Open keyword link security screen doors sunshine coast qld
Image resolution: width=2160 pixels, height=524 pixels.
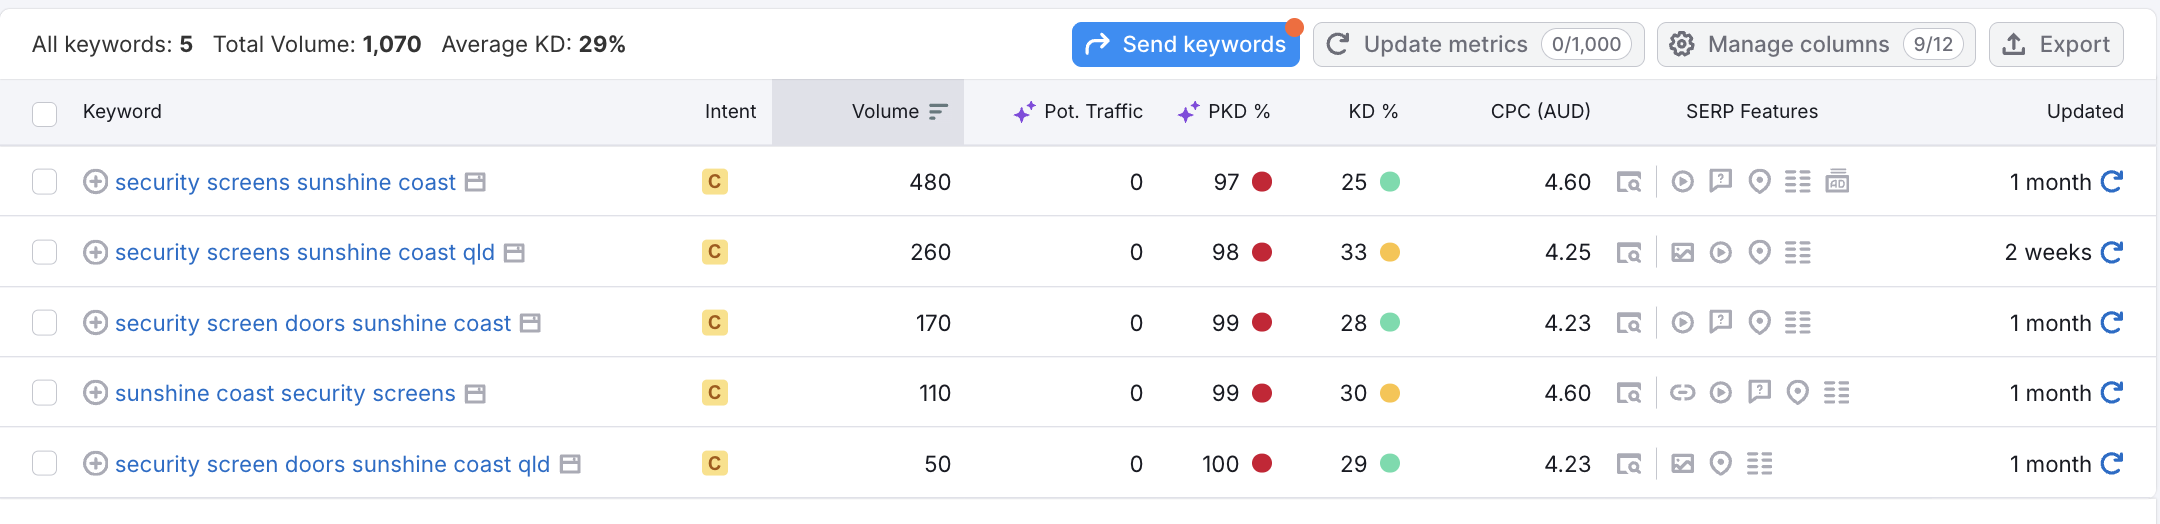coord(332,464)
